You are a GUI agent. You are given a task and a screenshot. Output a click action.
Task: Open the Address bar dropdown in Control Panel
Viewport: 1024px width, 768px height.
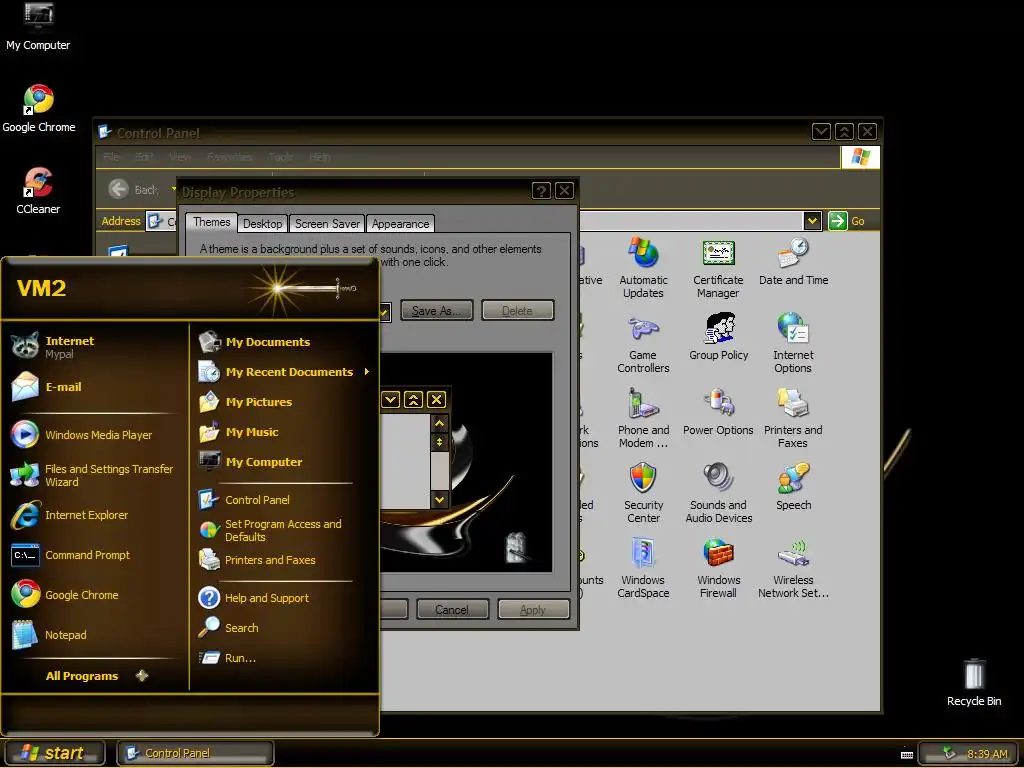click(812, 221)
